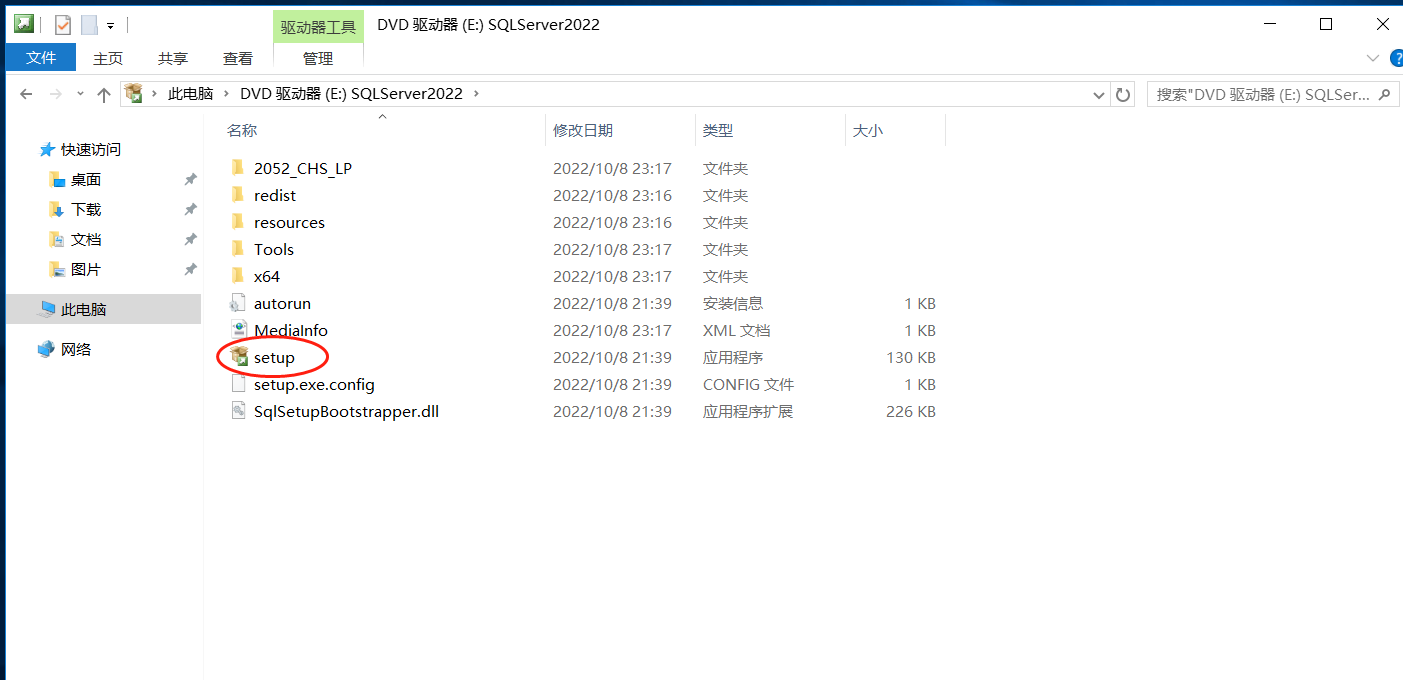
Task: Switch to the 查看 ribbon tab
Action: point(238,58)
